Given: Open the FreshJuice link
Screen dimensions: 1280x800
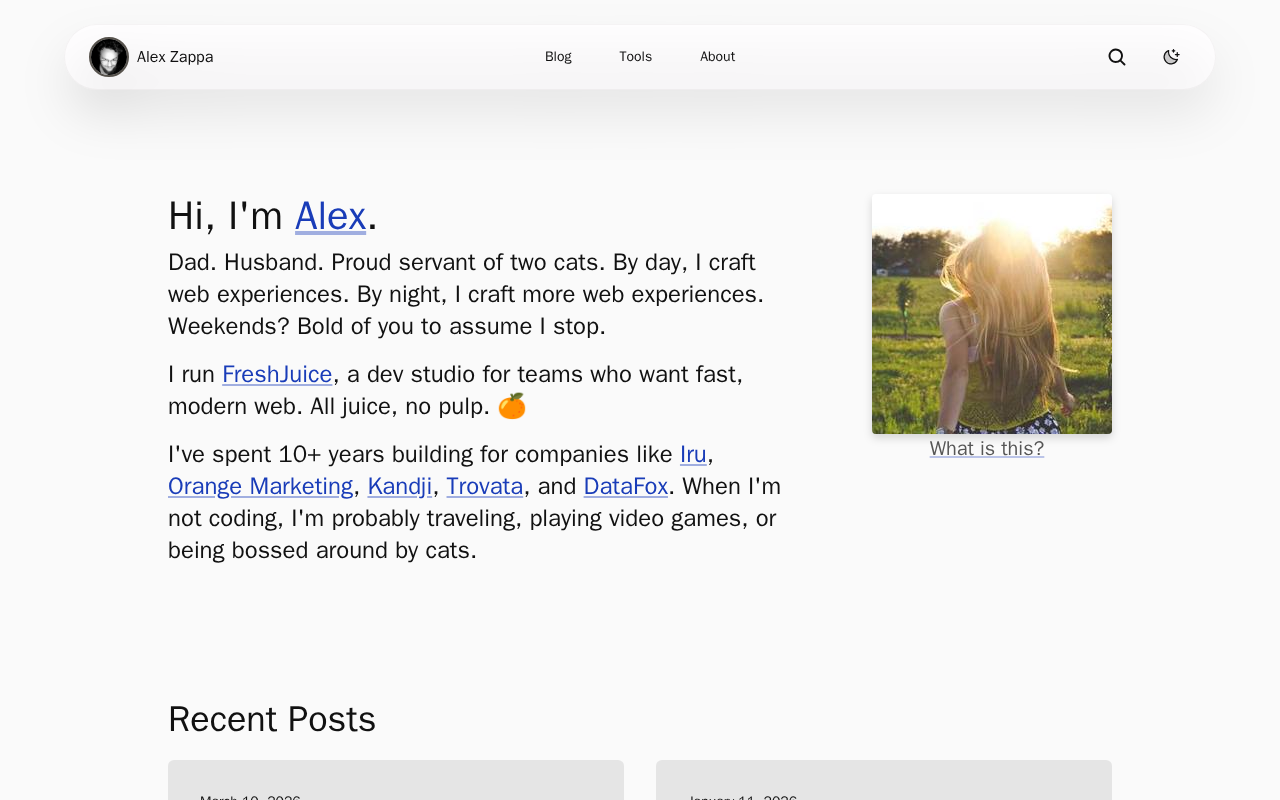Looking at the screenshot, I should pos(277,374).
